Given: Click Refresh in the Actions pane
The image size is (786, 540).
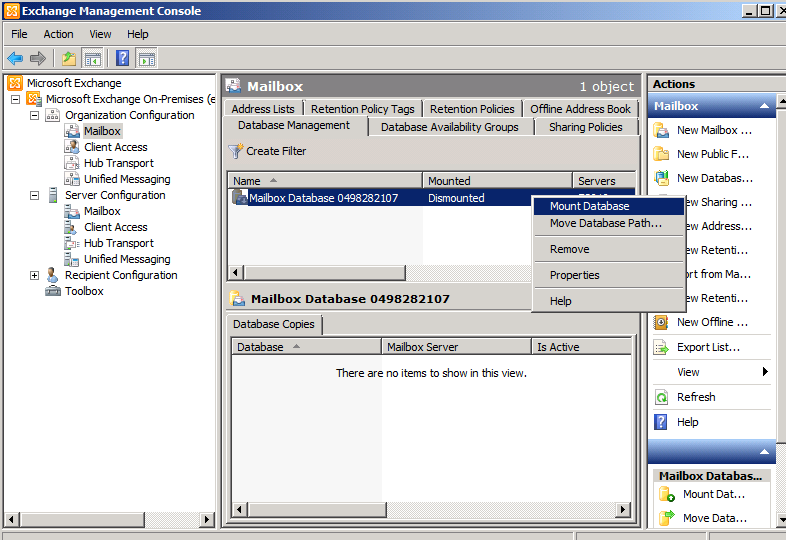Looking at the screenshot, I should coord(695,397).
